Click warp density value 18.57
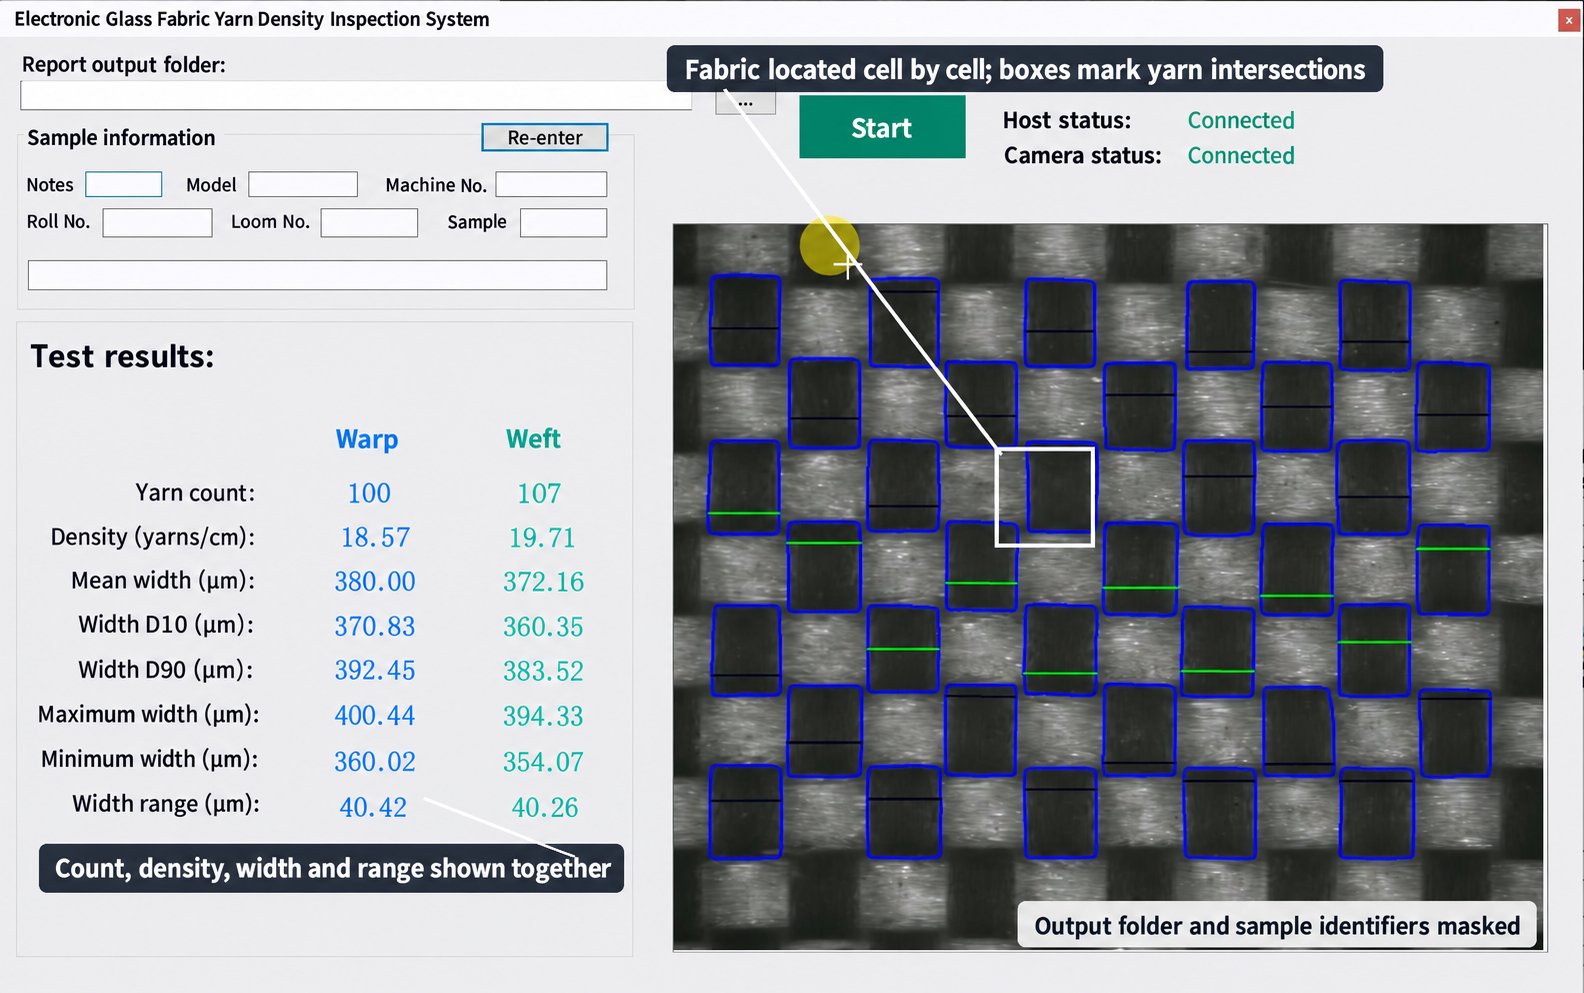 click(375, 538)
